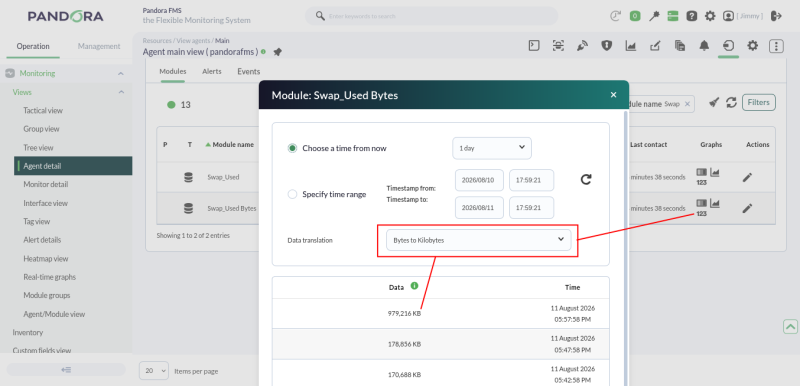The image size is (800, 386).
Task: Collapse the Monitoring sidebar section
Action: 121,73
